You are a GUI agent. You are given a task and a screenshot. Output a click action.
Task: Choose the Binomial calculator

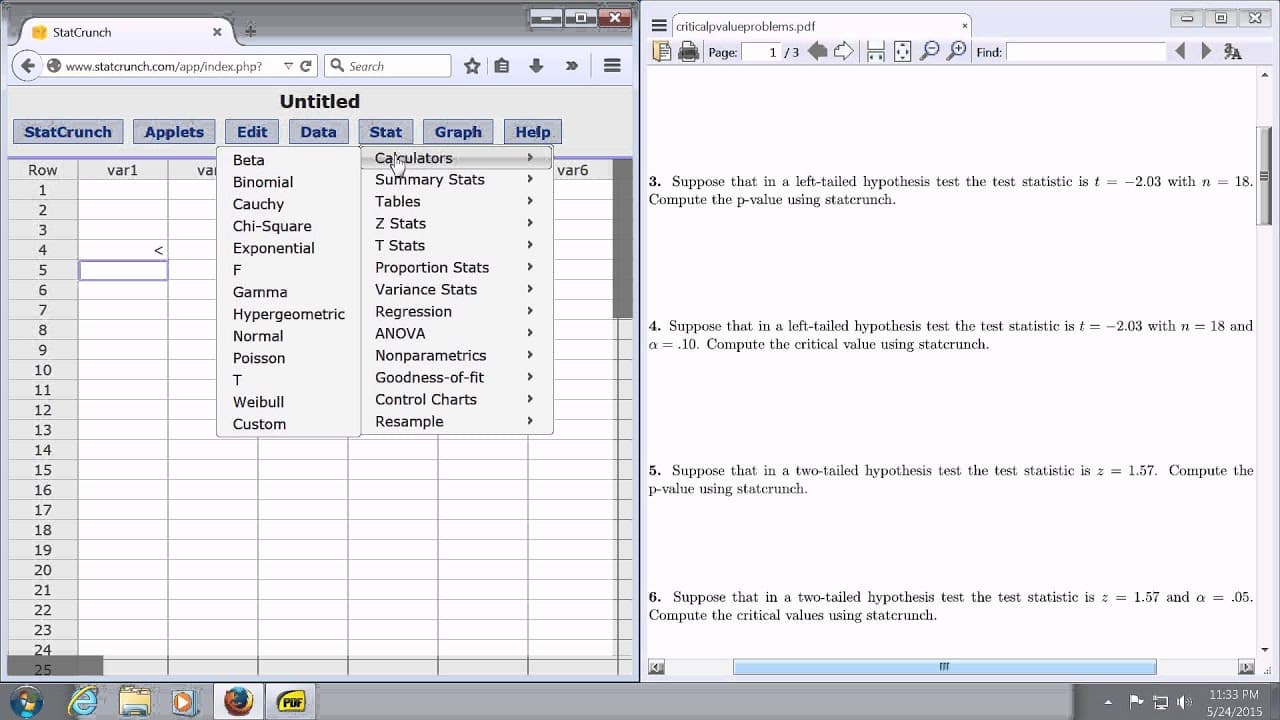click(x=288, y=182)
